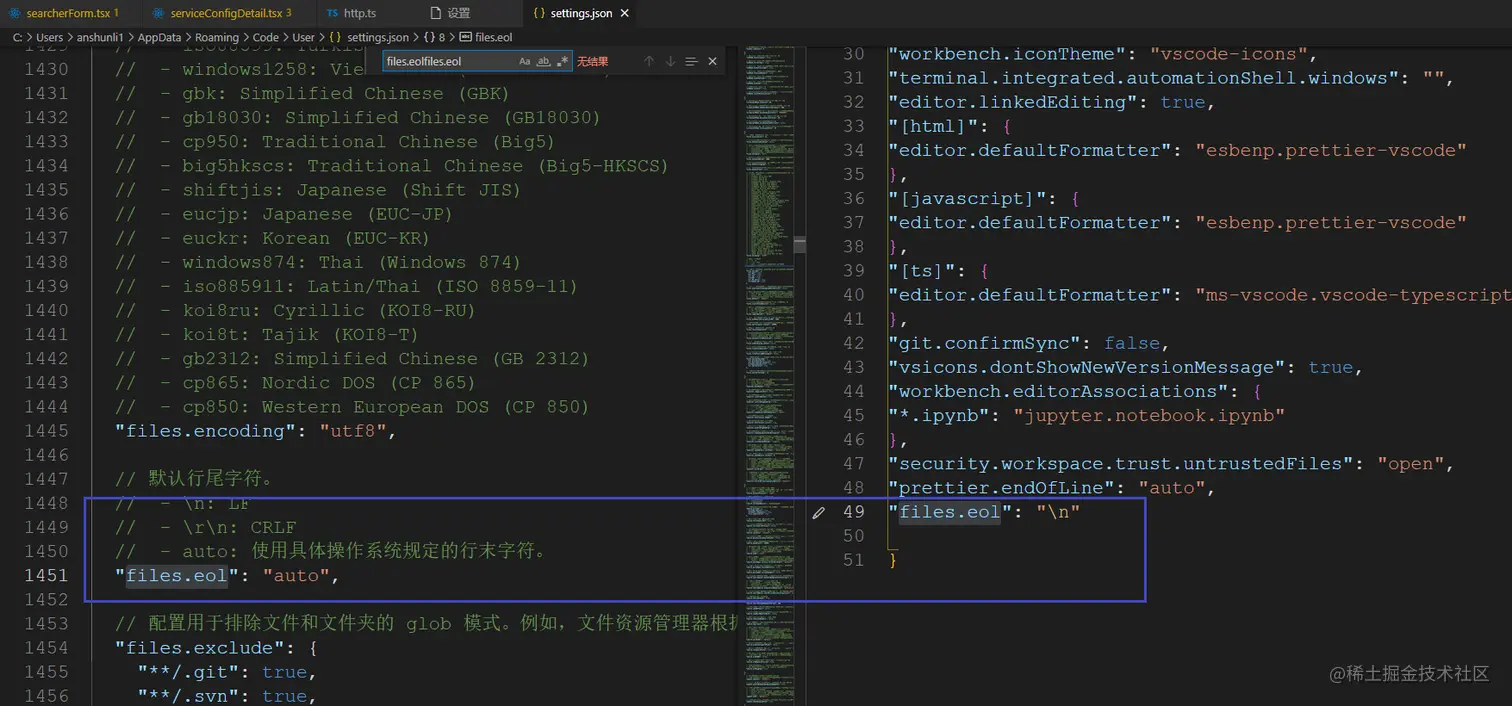This screenshot has width=1512, height=706.
Task: Click "vsicons.dontShowNewVersionMessage" key
Action: 1086,367
